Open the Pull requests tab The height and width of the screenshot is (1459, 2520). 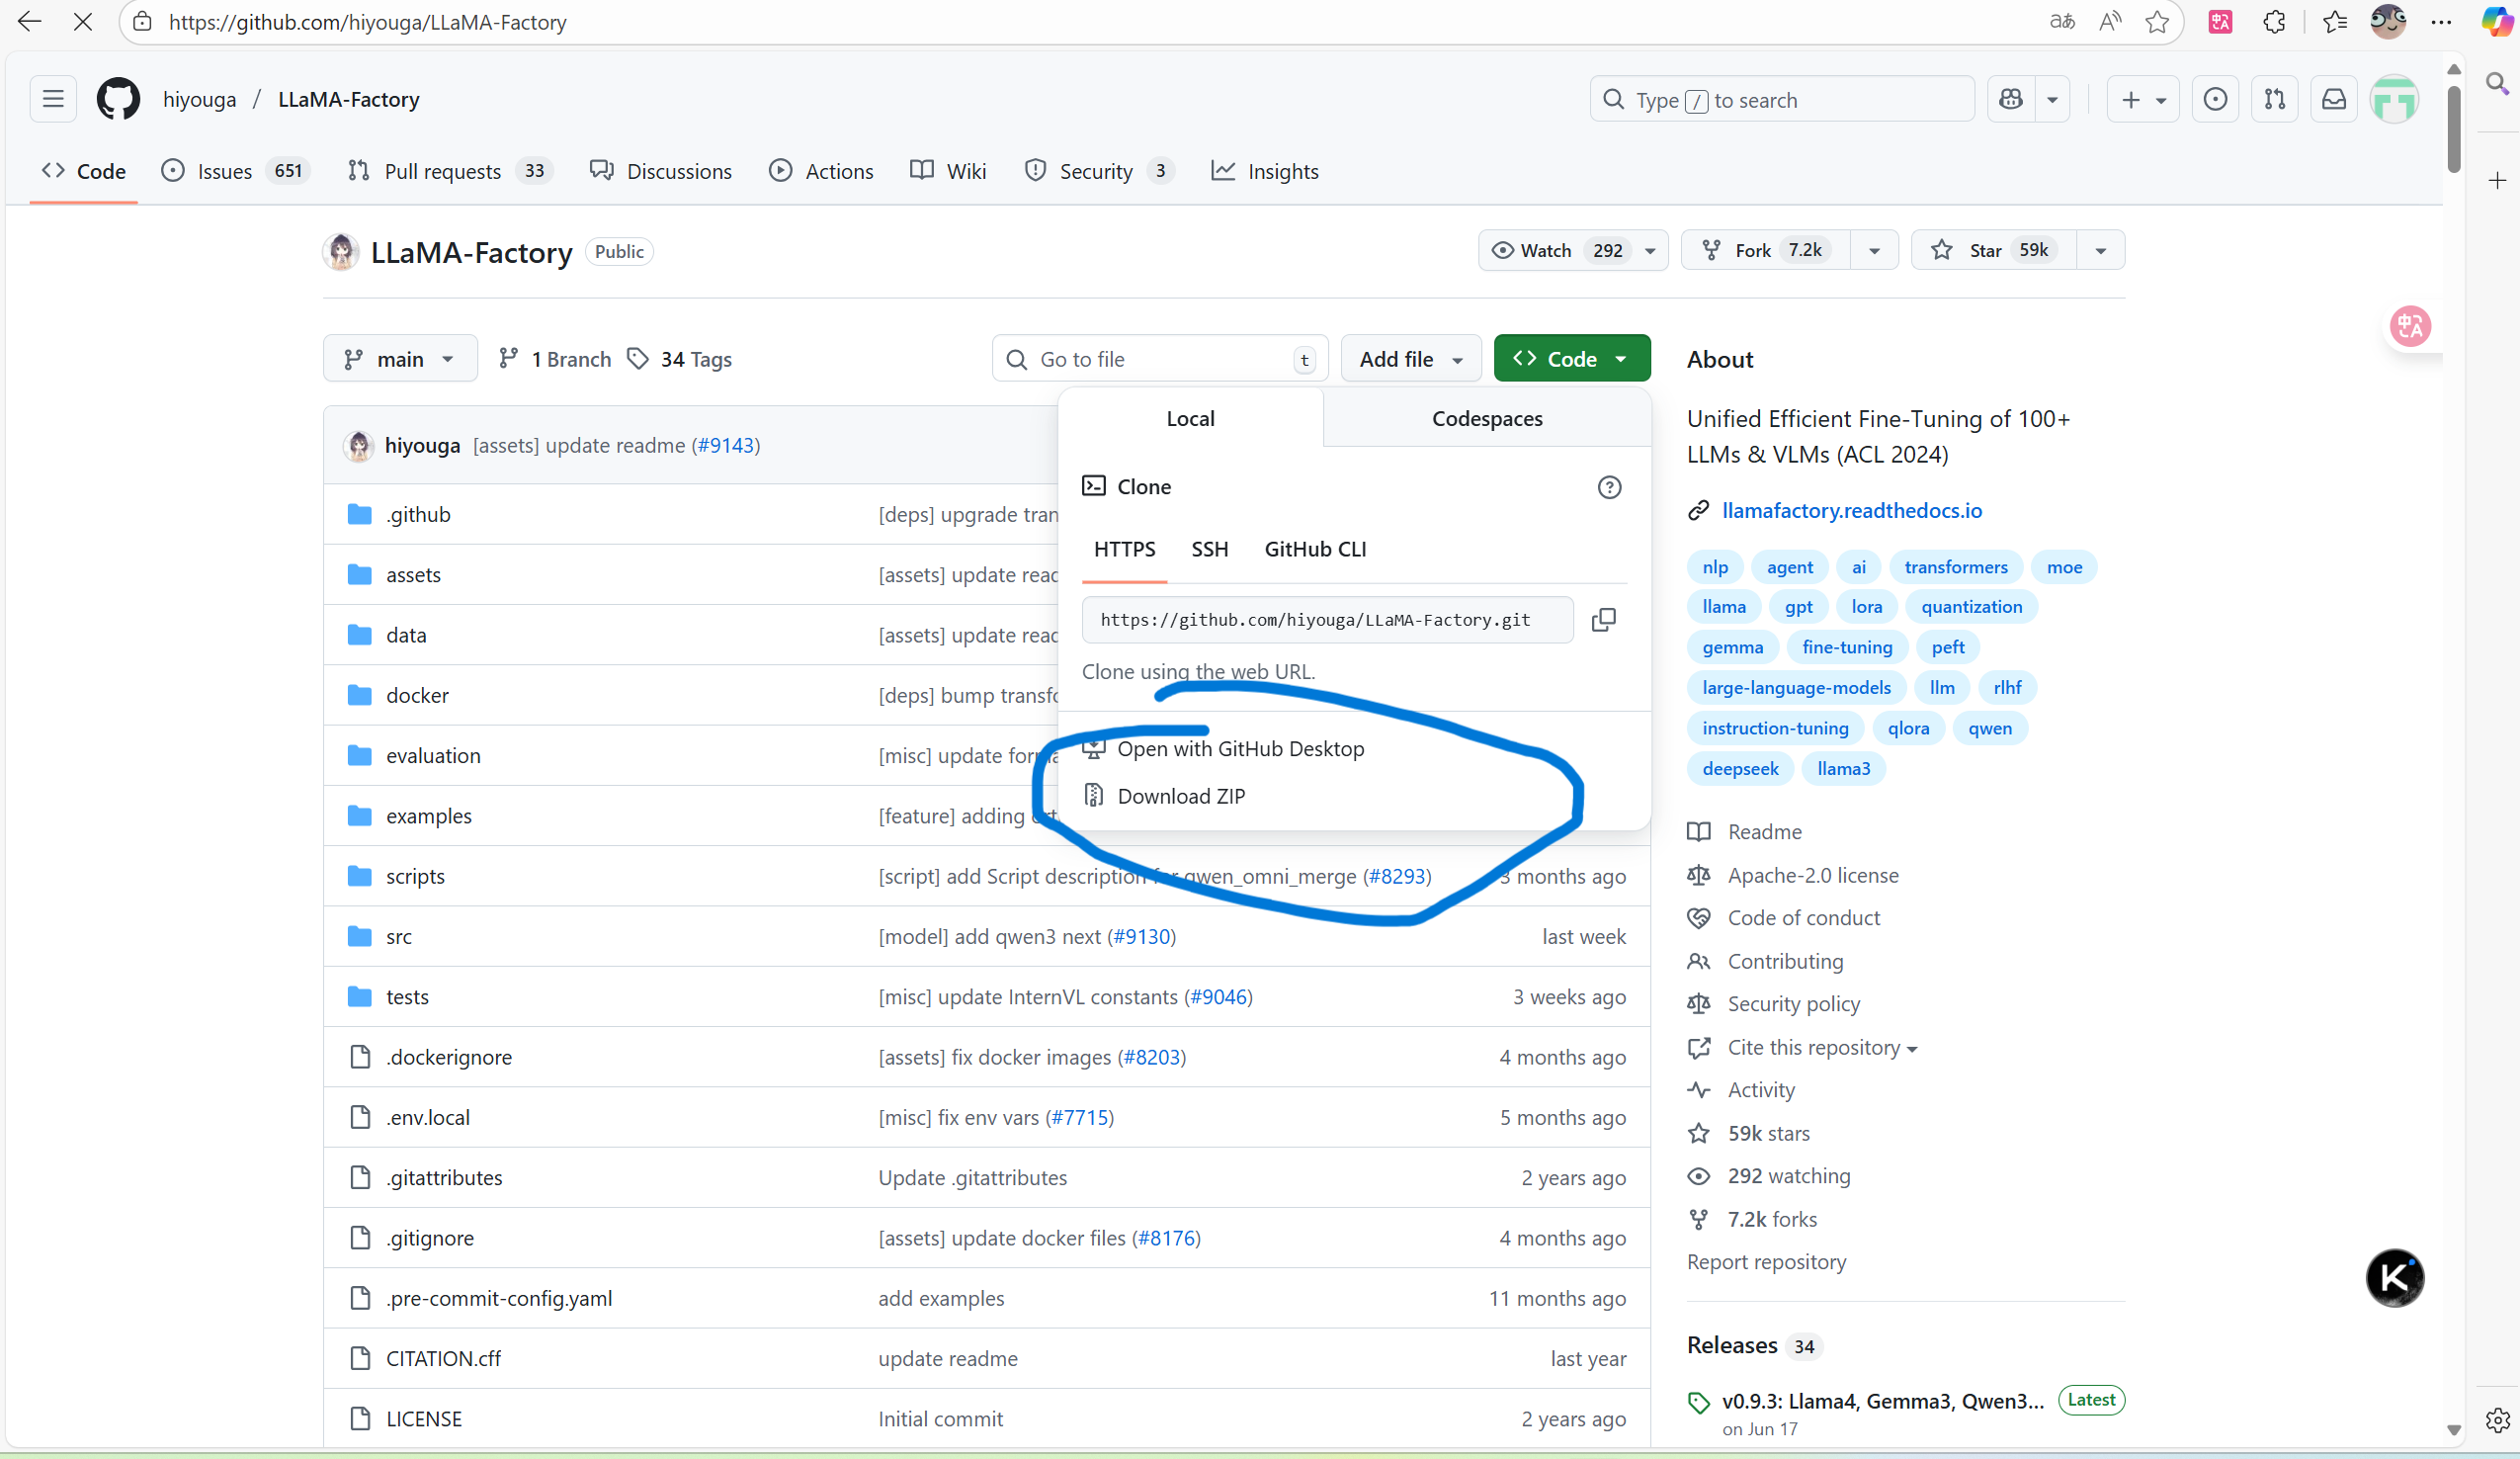[x=450, y=171]
